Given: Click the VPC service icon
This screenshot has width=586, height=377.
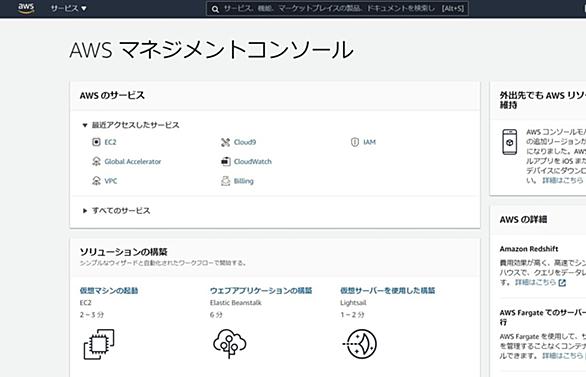Looking at the screenshot, I should click(96, 181).
